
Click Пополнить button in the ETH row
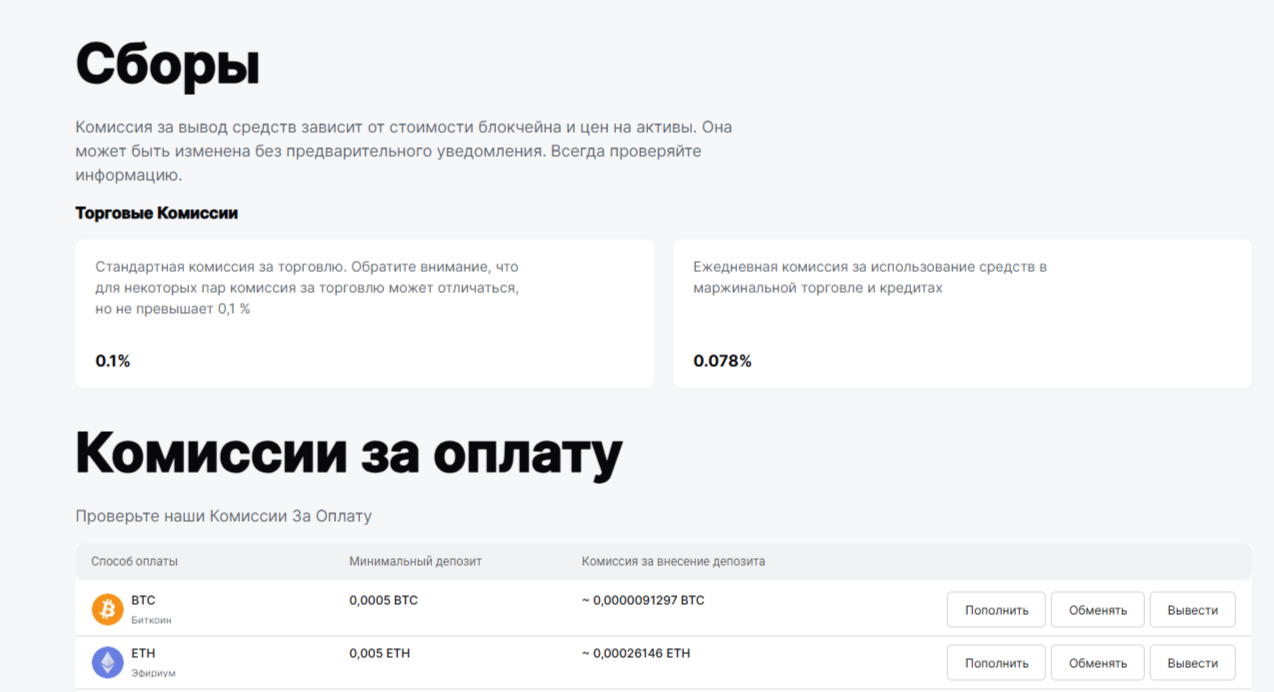click(x=996, y=662)
